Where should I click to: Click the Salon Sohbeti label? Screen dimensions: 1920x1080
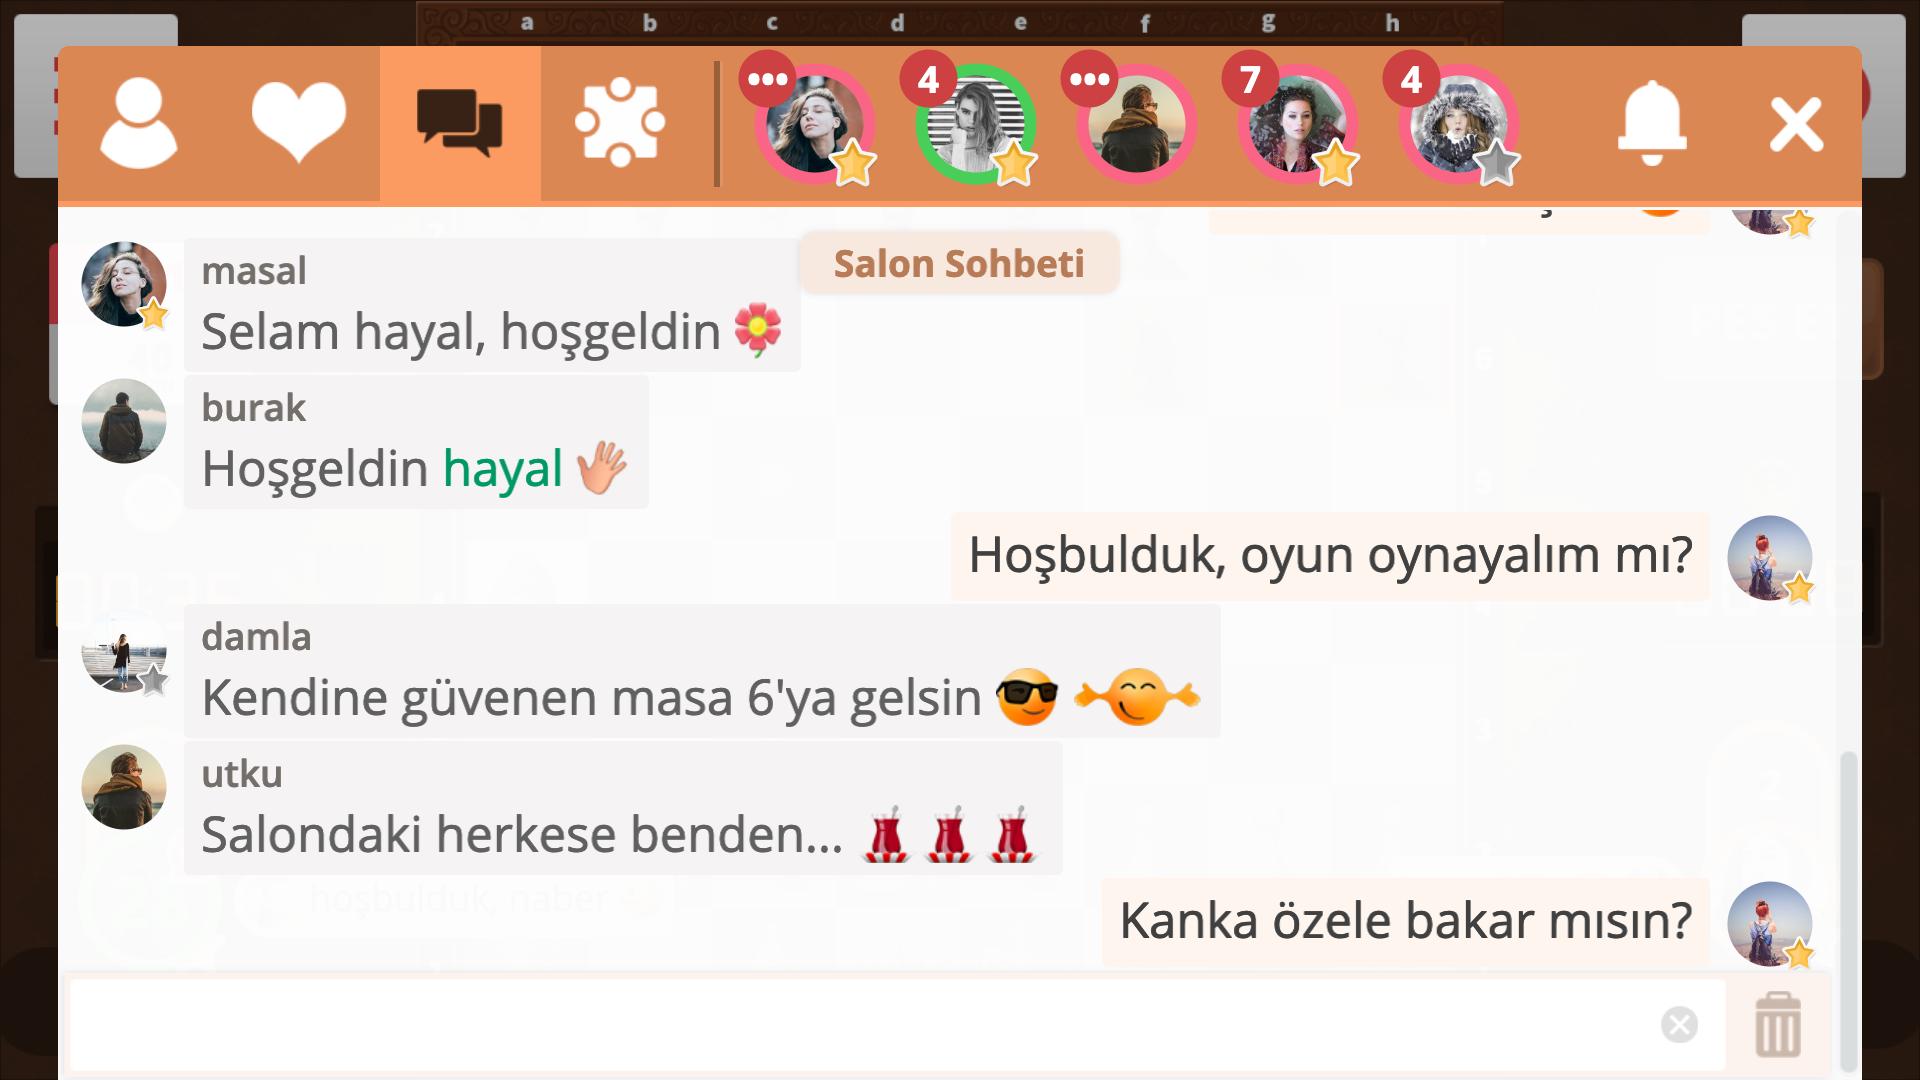point(959,264)
